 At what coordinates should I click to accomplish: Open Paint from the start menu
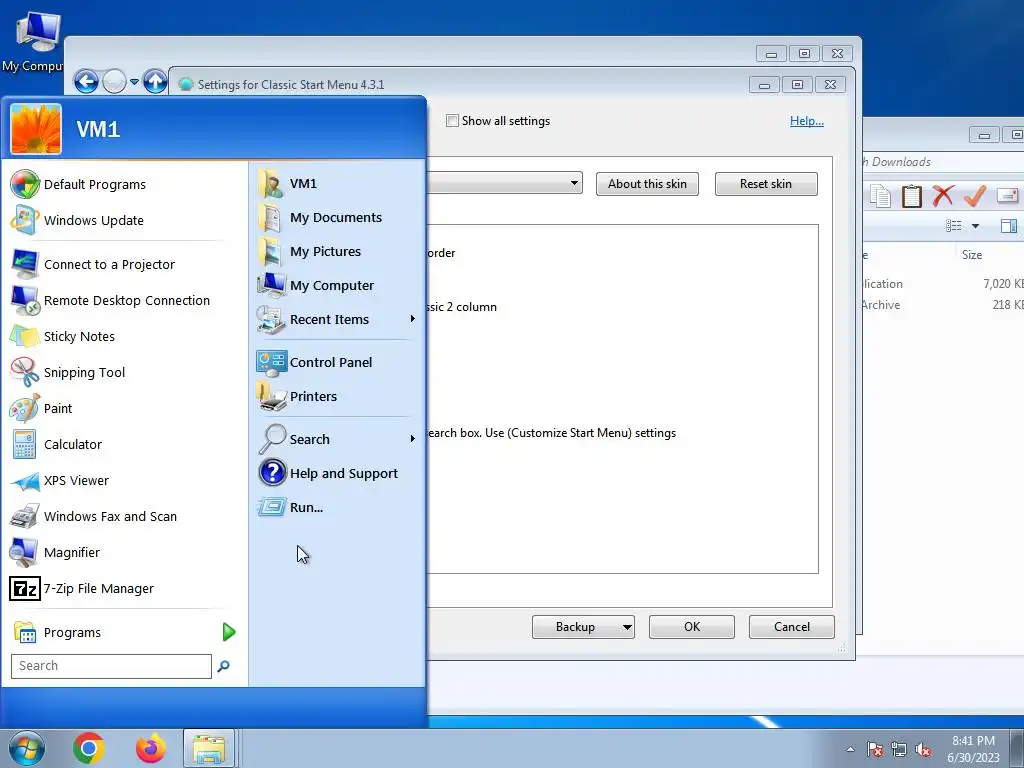click(41, 408)
